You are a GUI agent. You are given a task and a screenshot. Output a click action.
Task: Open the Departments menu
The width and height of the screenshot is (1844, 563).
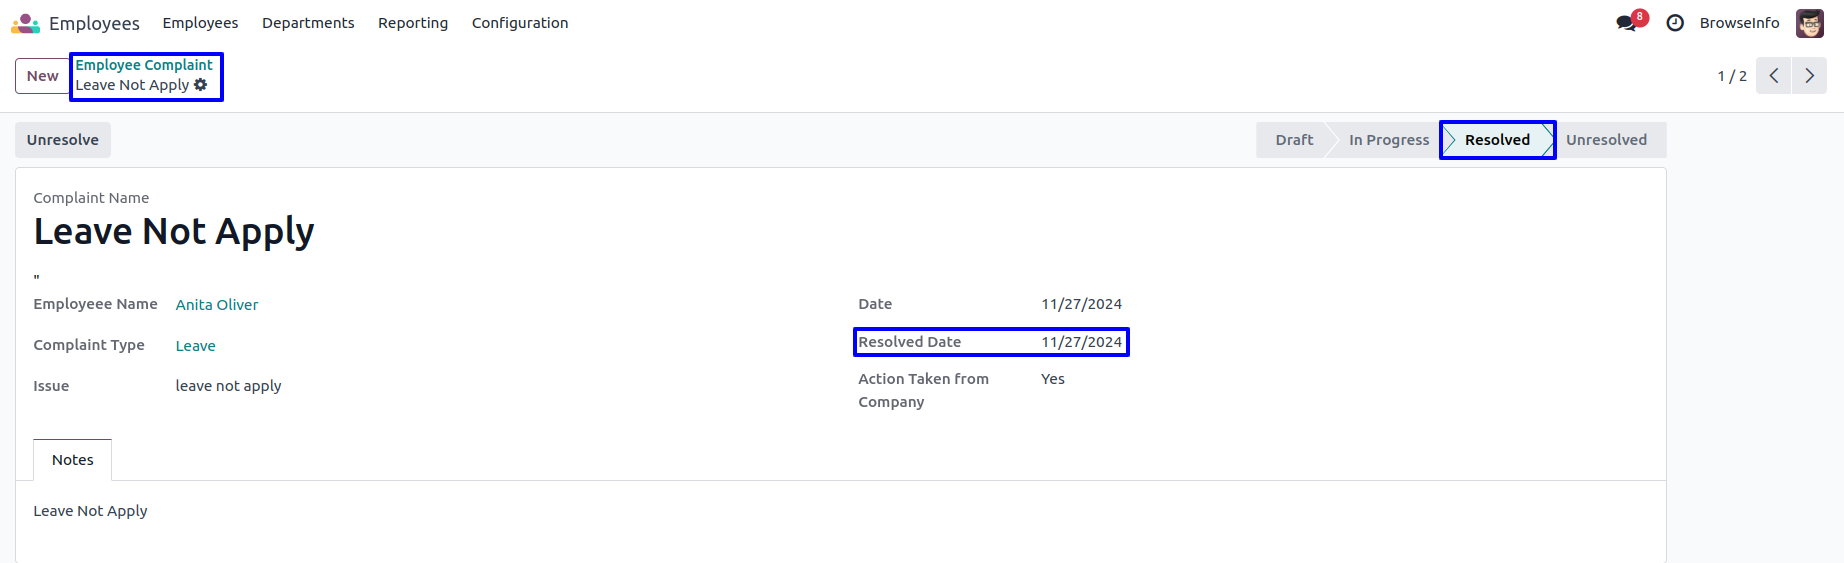308,23
